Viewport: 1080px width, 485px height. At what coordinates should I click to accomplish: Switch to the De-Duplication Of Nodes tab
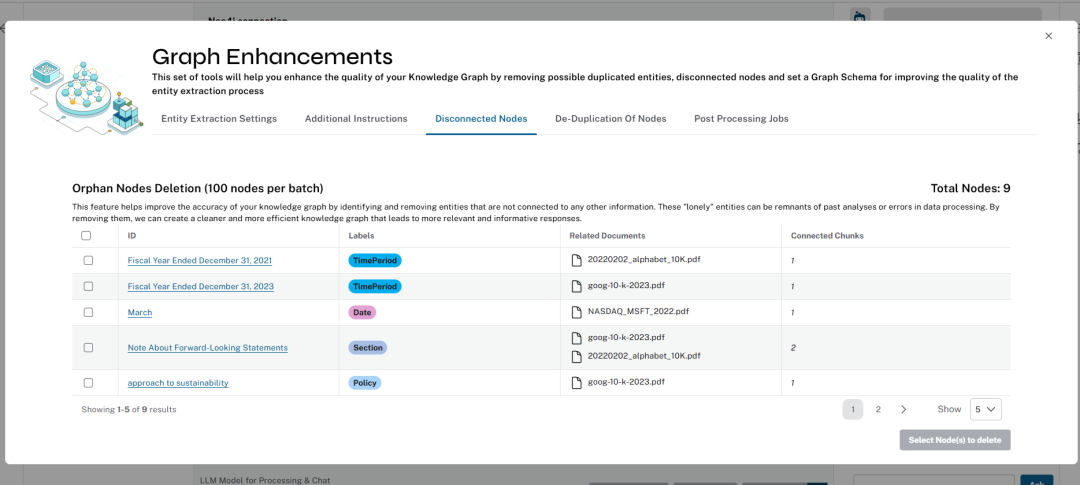click(x=610, y=119)
